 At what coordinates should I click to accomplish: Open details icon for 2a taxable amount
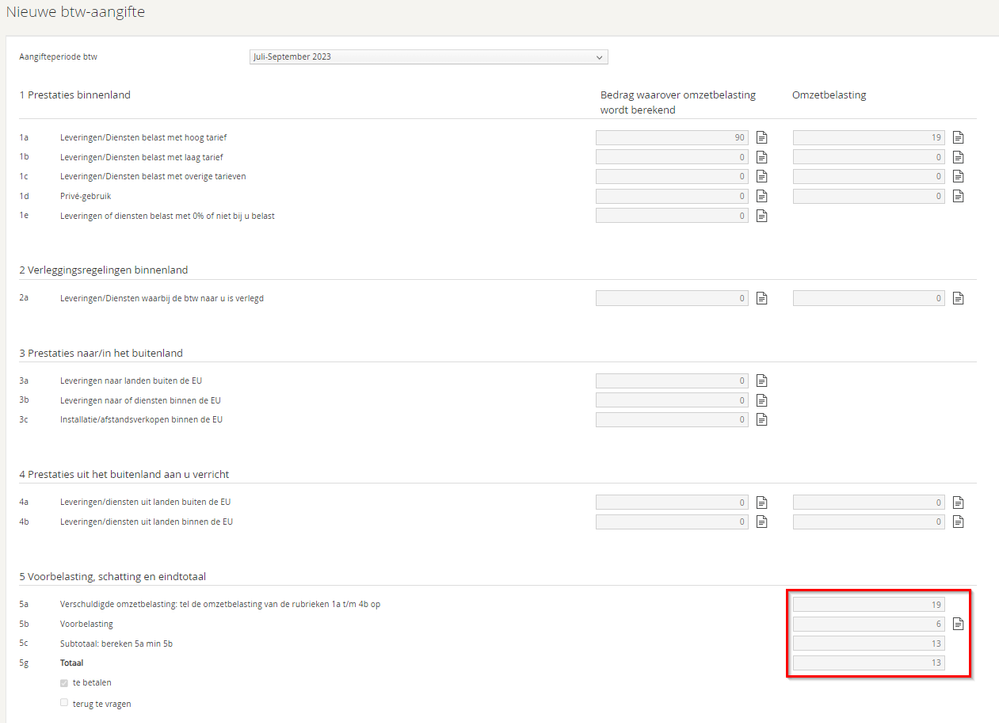click(x=761, y=298)
